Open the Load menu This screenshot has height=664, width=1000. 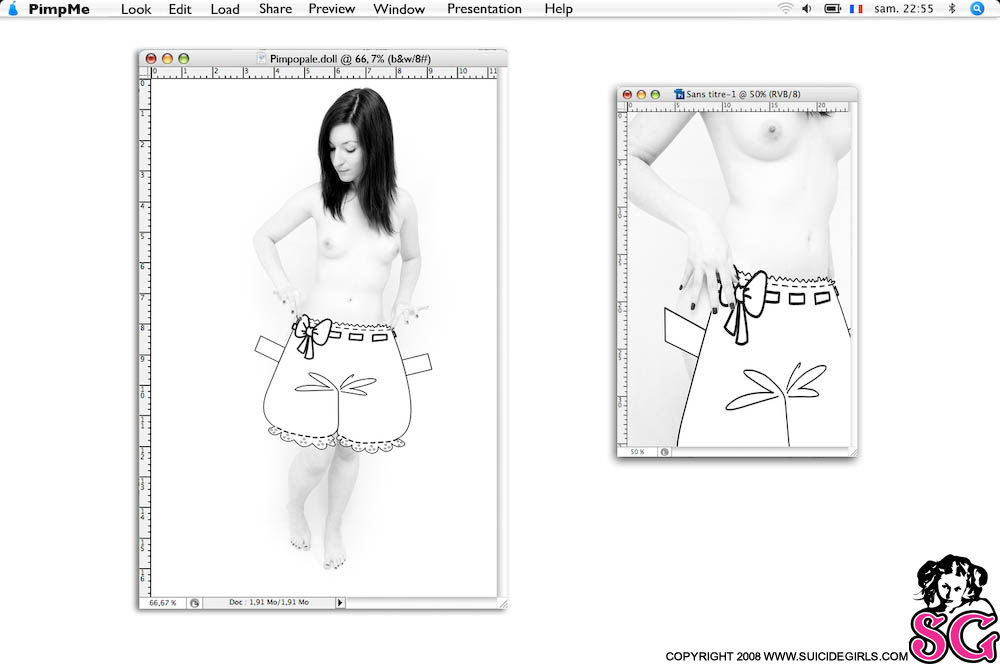point(225,9)
